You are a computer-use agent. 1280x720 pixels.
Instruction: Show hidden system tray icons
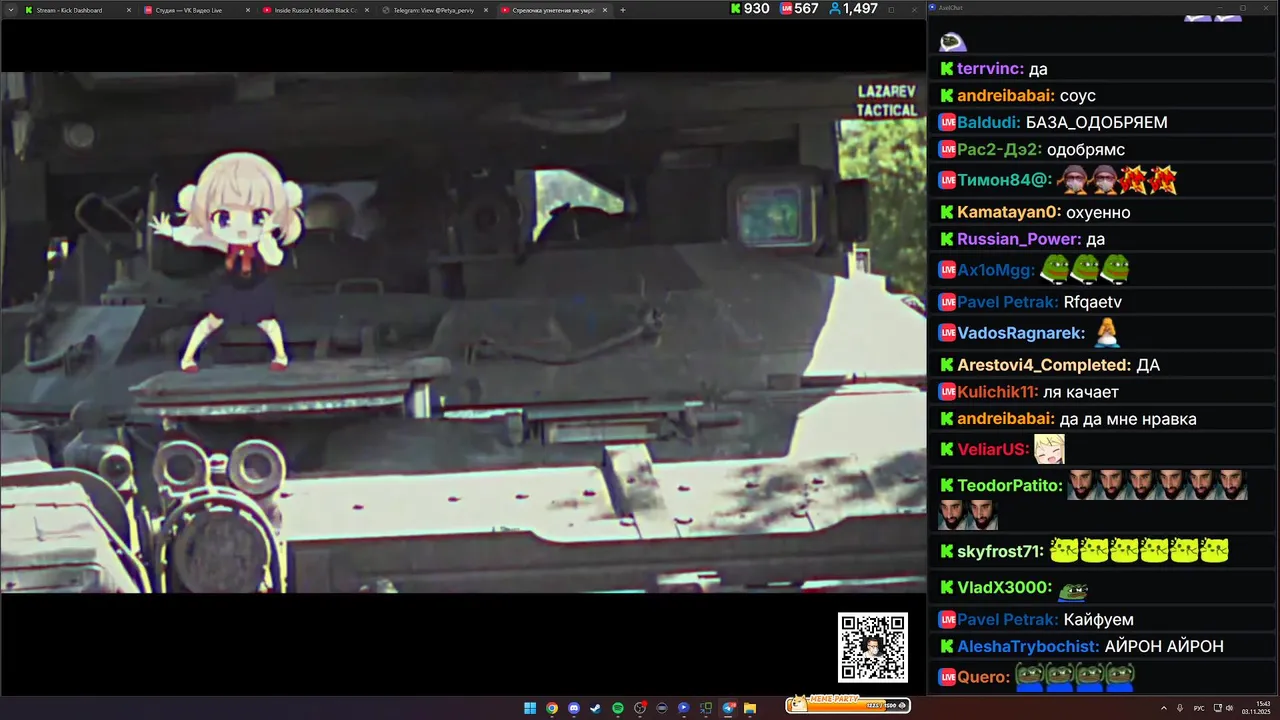tap(1164, 708)
